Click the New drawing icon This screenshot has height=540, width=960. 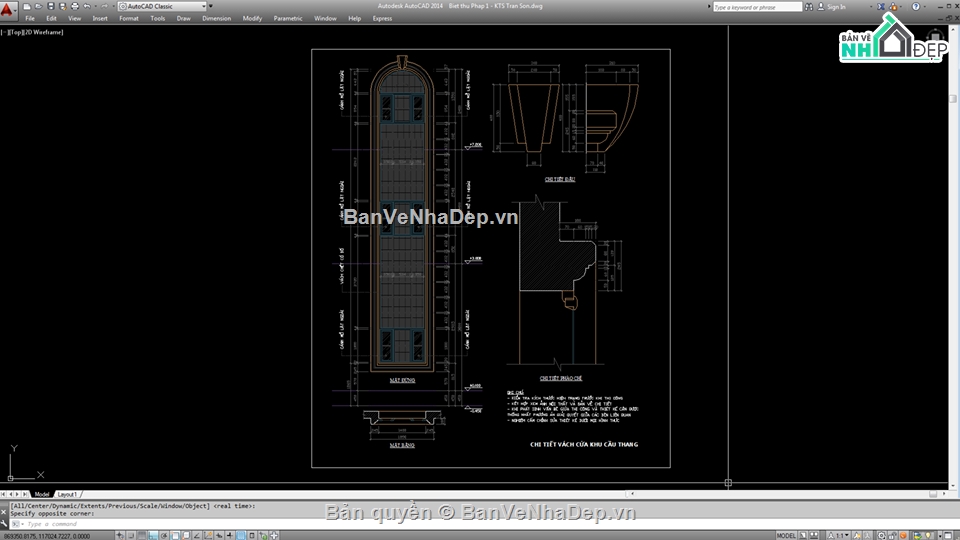pos(28,6)
